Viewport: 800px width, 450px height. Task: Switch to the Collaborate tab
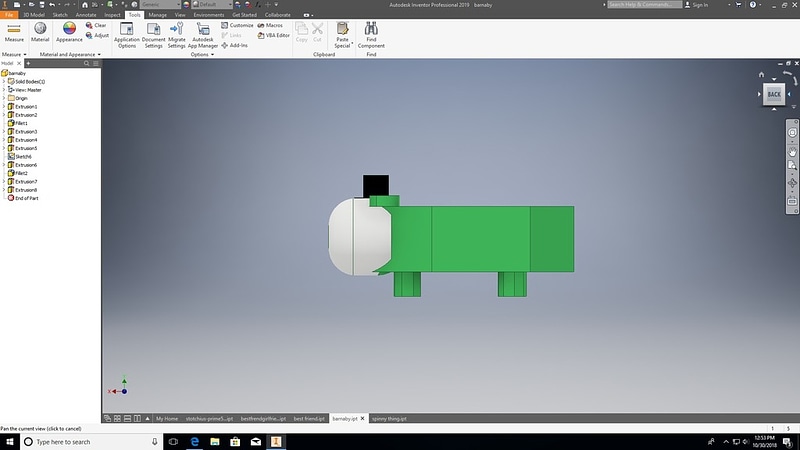(278, 15)
